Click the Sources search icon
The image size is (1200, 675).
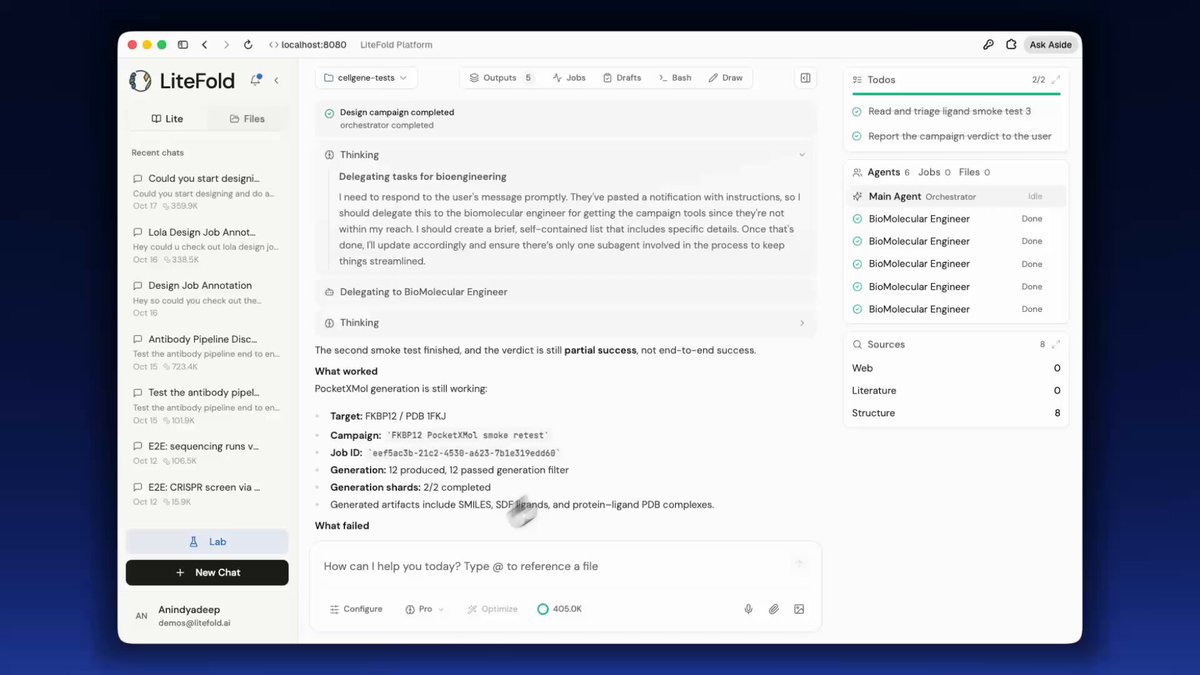(857, 344)
